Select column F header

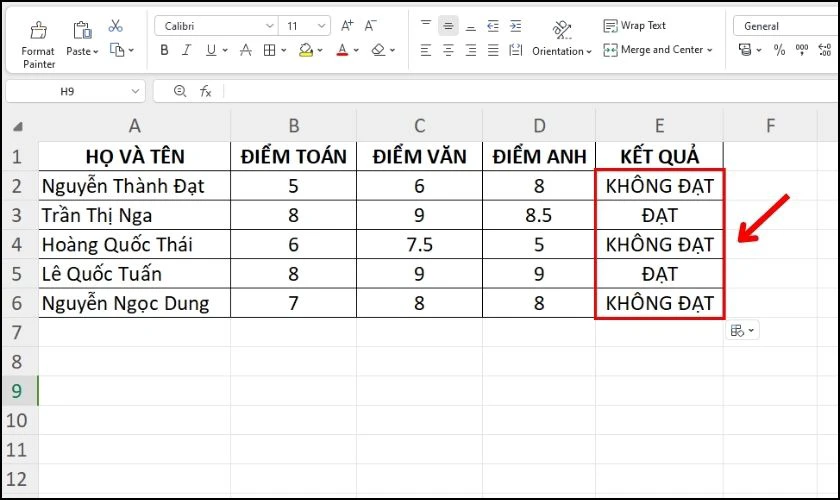click(x=770, y=126)
